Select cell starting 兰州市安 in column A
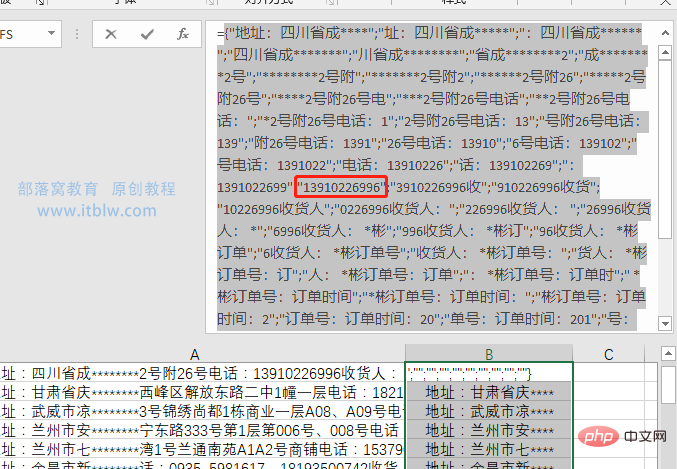This screenshot has width=677, height=469. click(202, 430)
